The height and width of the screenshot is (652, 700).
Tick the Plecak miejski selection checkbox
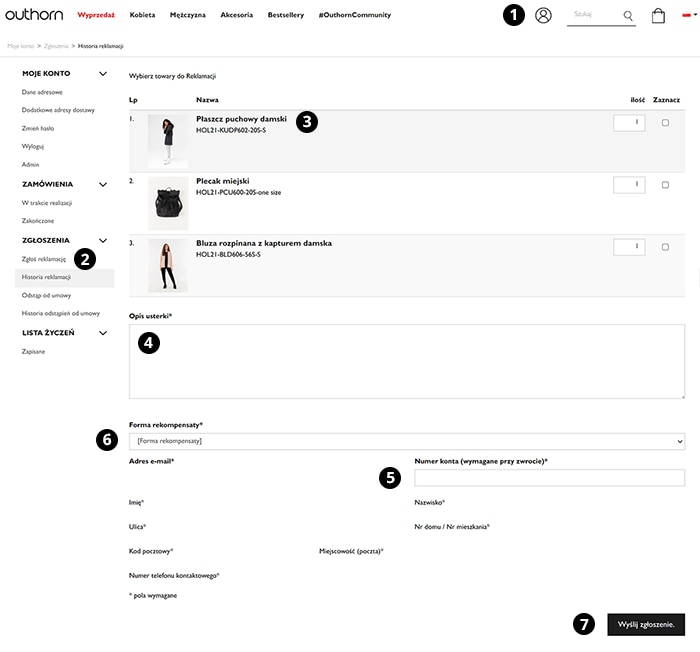click(665, 184)
